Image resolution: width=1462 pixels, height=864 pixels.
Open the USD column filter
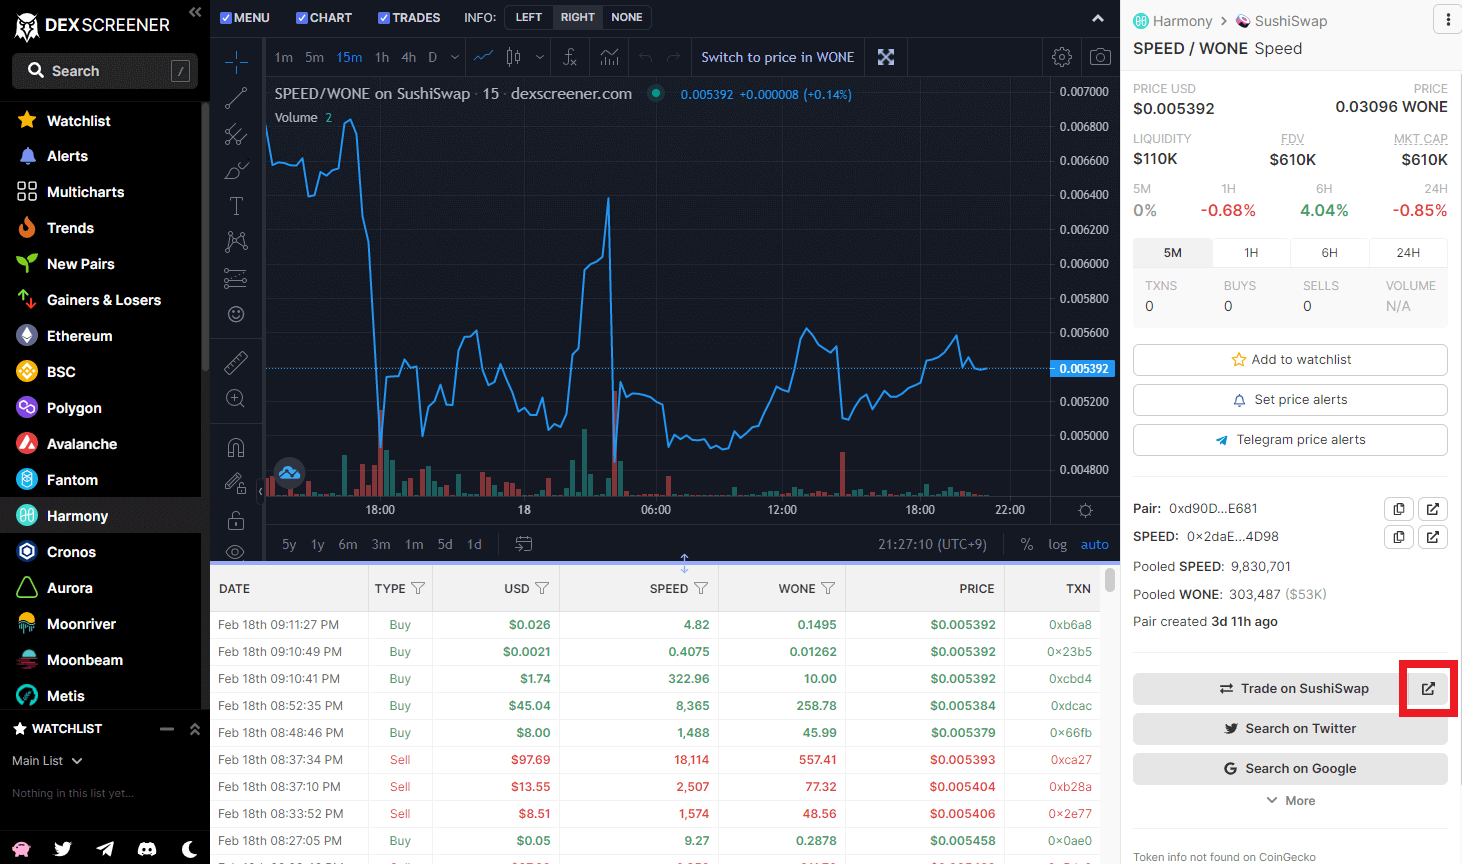(542, 588)
